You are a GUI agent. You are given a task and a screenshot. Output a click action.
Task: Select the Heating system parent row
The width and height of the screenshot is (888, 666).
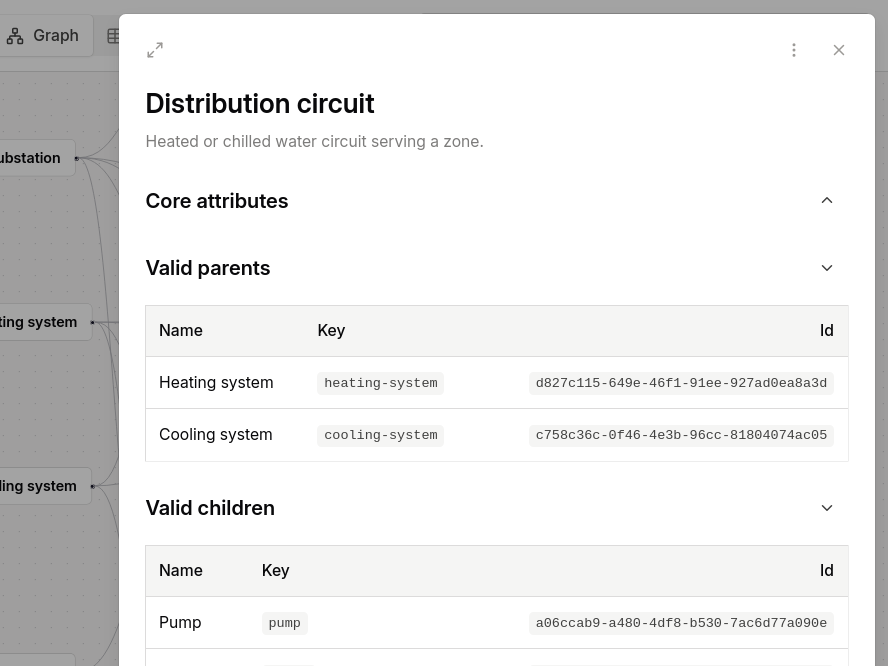pyautogui.click(x=216, y=383)
